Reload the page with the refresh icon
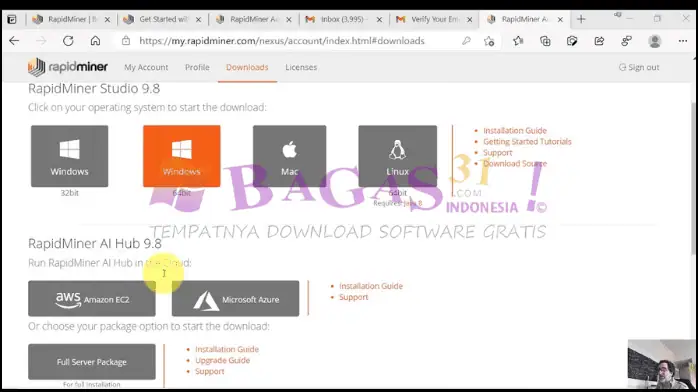This screenshot has width=698, height=392. tap(68, 41)
